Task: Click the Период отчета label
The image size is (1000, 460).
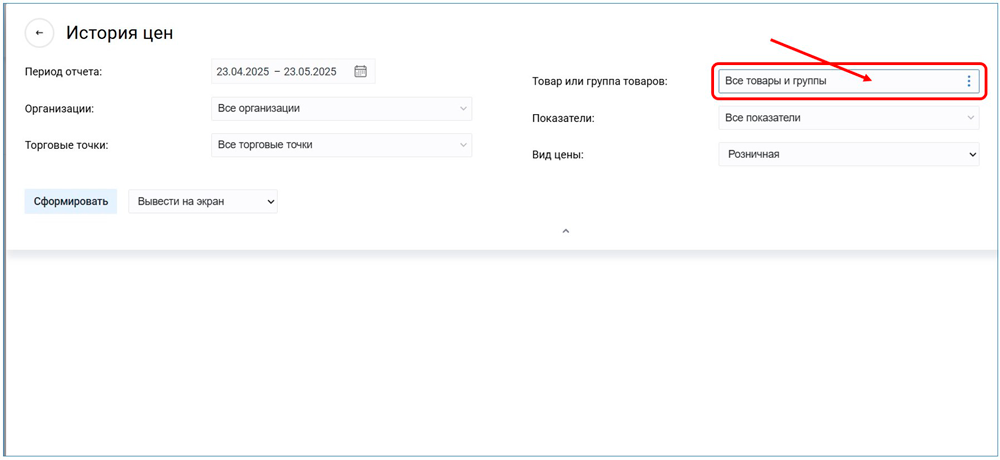Action: pyautogui.click(x=64, y=71)
